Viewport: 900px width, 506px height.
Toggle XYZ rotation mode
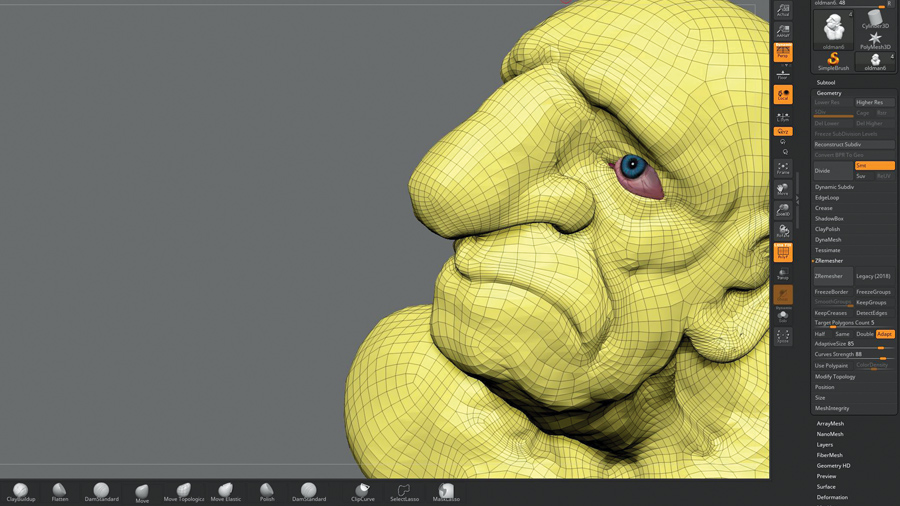point(783,131)
